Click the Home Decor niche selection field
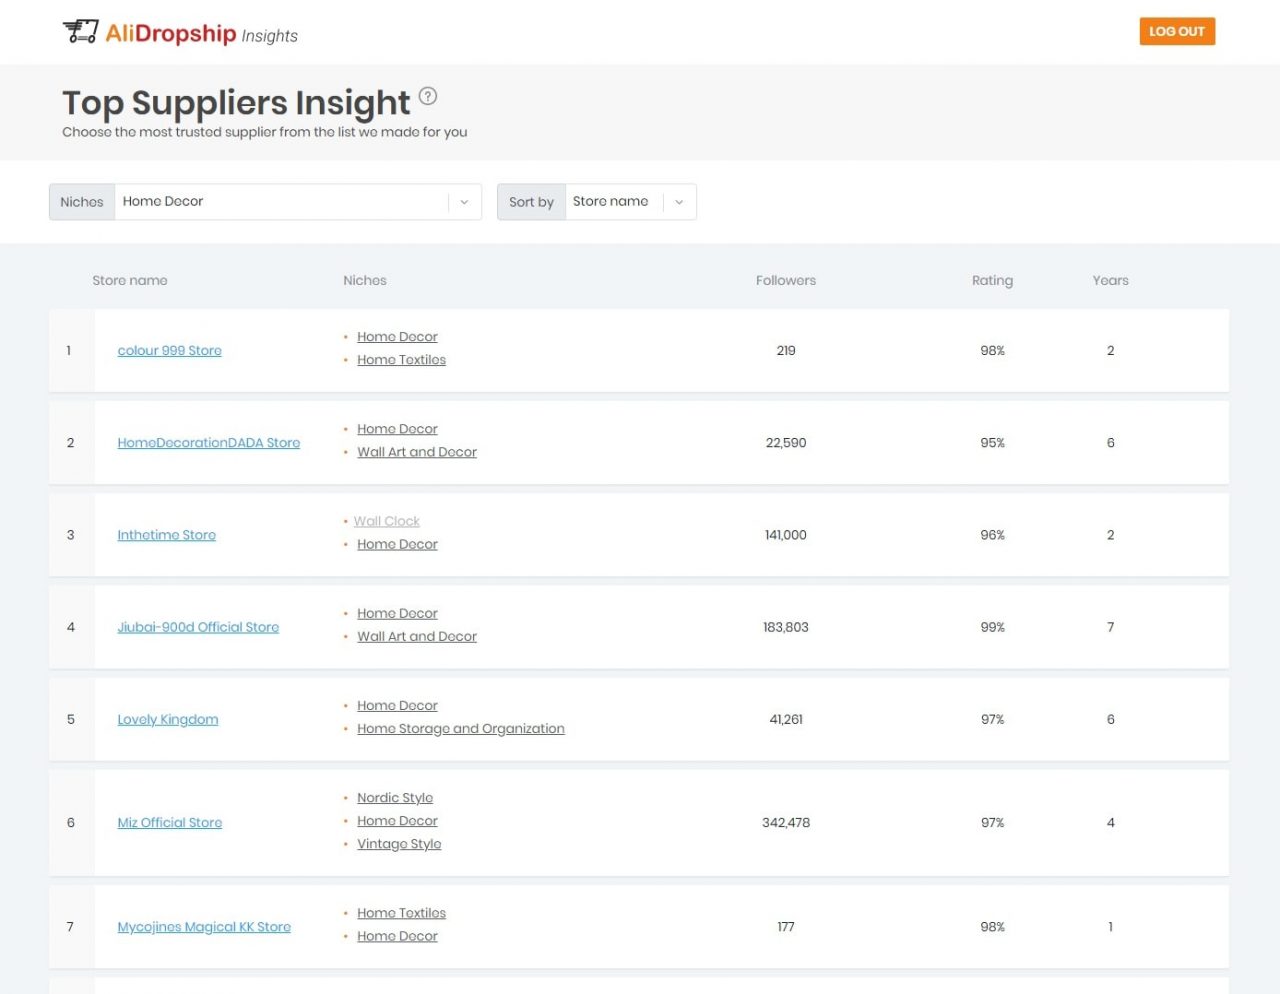The image size is (1280, 994). click(x=280, y=202)
